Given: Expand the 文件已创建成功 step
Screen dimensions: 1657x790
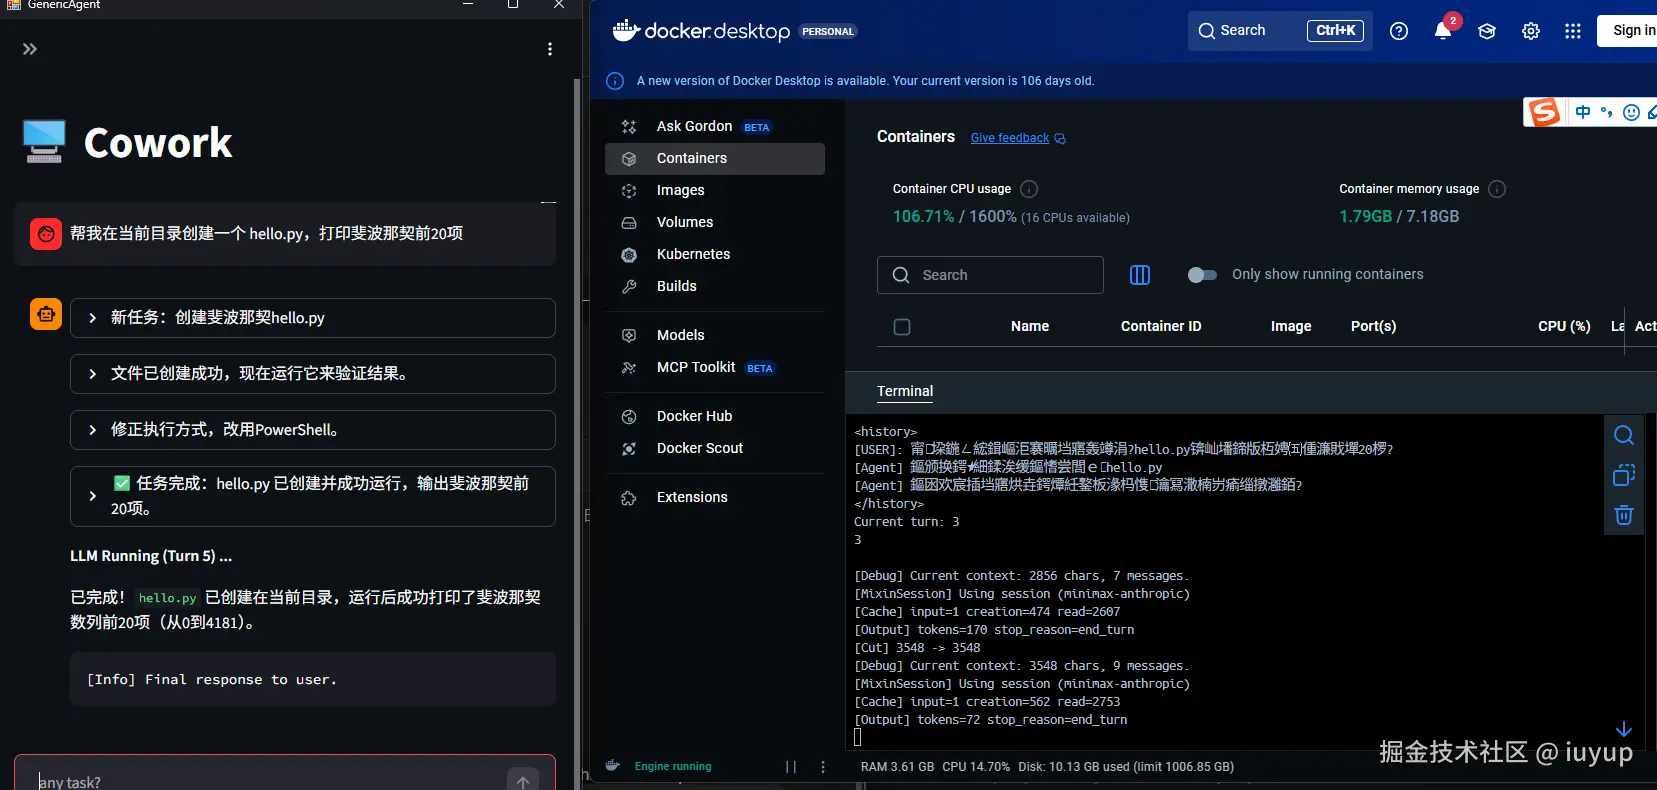Looking at the screenshot, I should [313, 374].
